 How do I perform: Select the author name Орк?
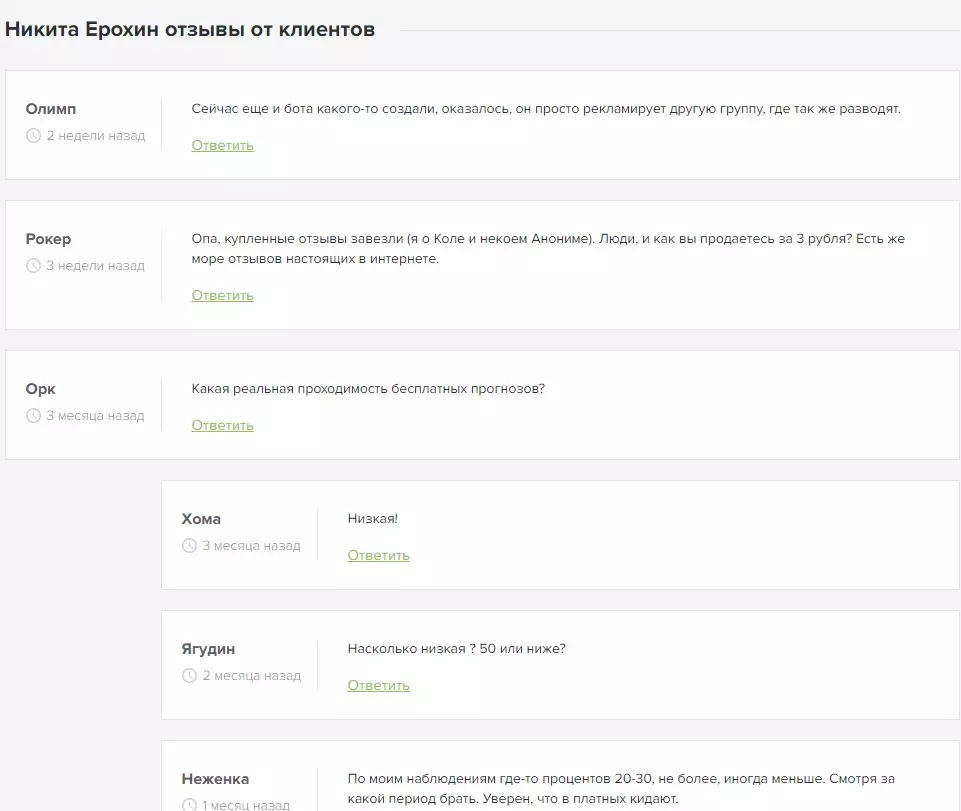pyautogui.click(x=40, y=389)
